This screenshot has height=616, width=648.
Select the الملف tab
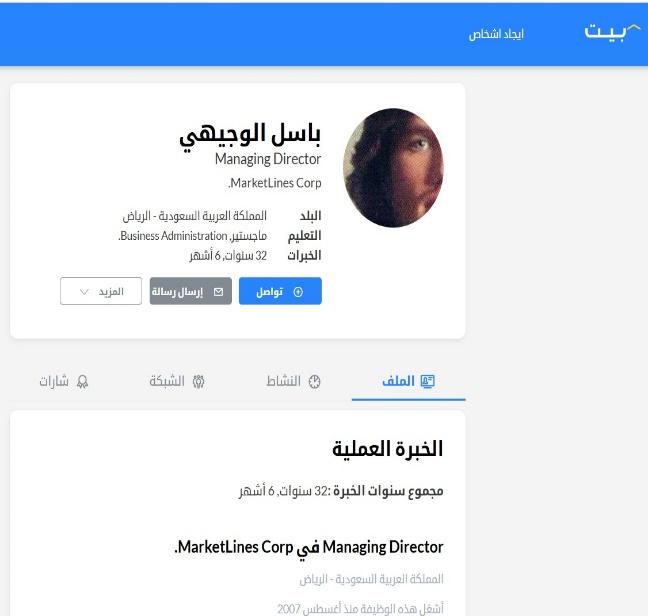click(408, 381)
